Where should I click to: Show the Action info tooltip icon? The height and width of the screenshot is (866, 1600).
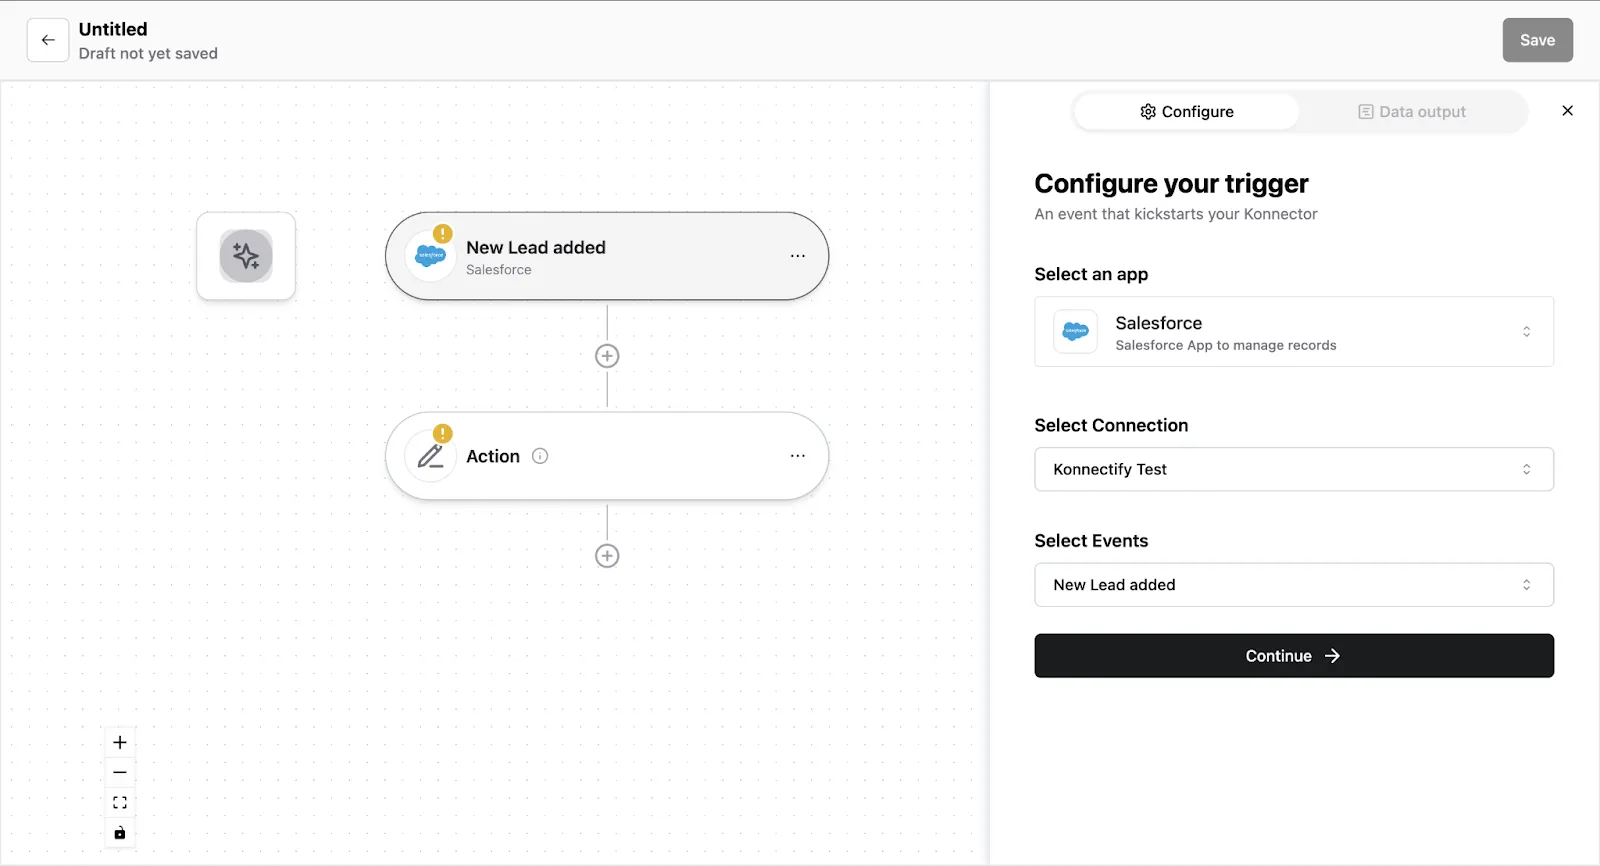[x=540, y=456]
